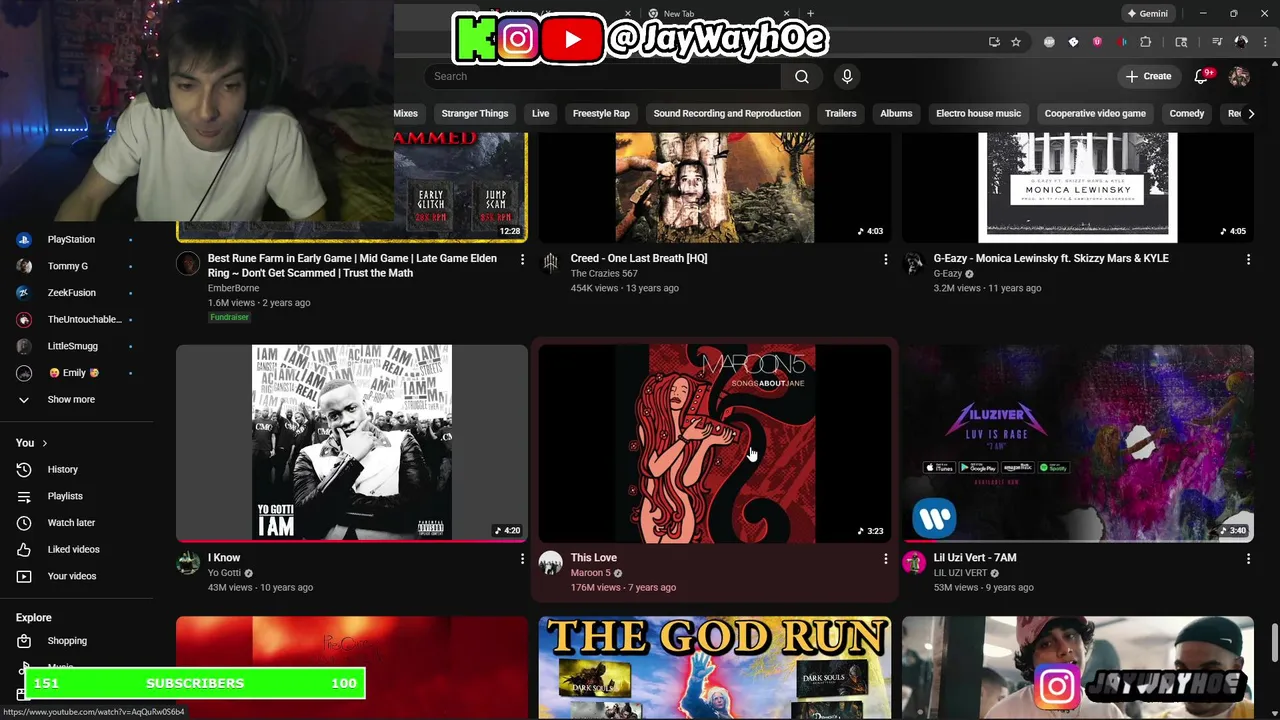The height and width of the screenshot is (720, 1280).
Task: Open the Gemini button in Chrome
Action: (1147, 14)
